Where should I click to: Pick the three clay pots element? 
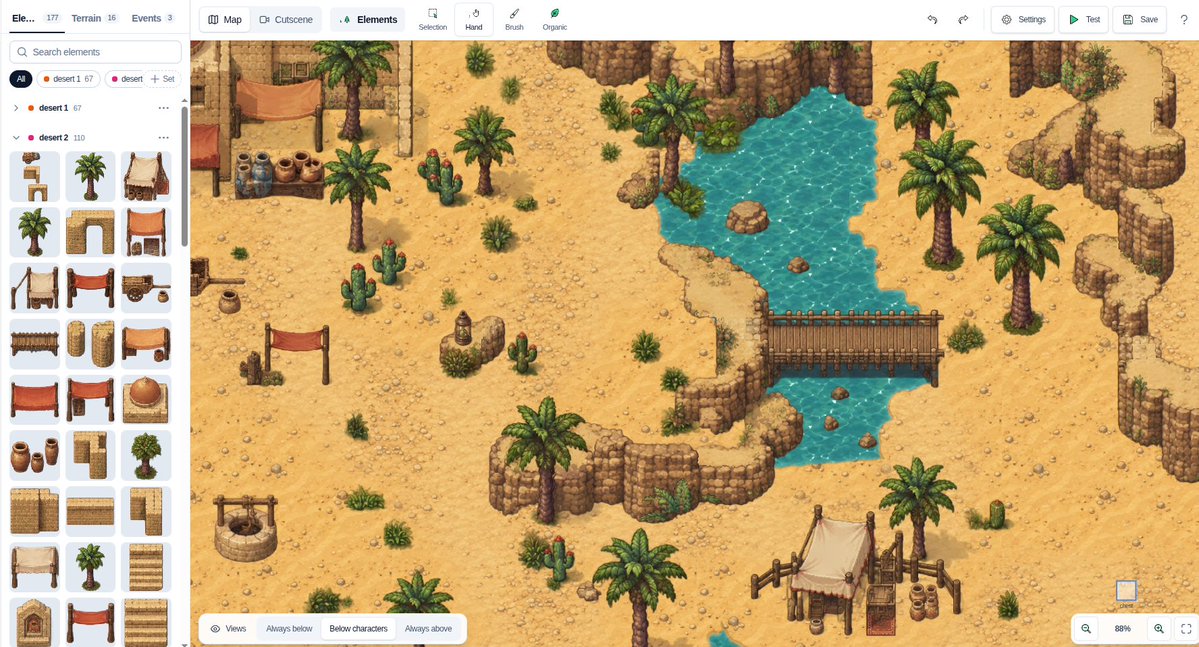34,456
